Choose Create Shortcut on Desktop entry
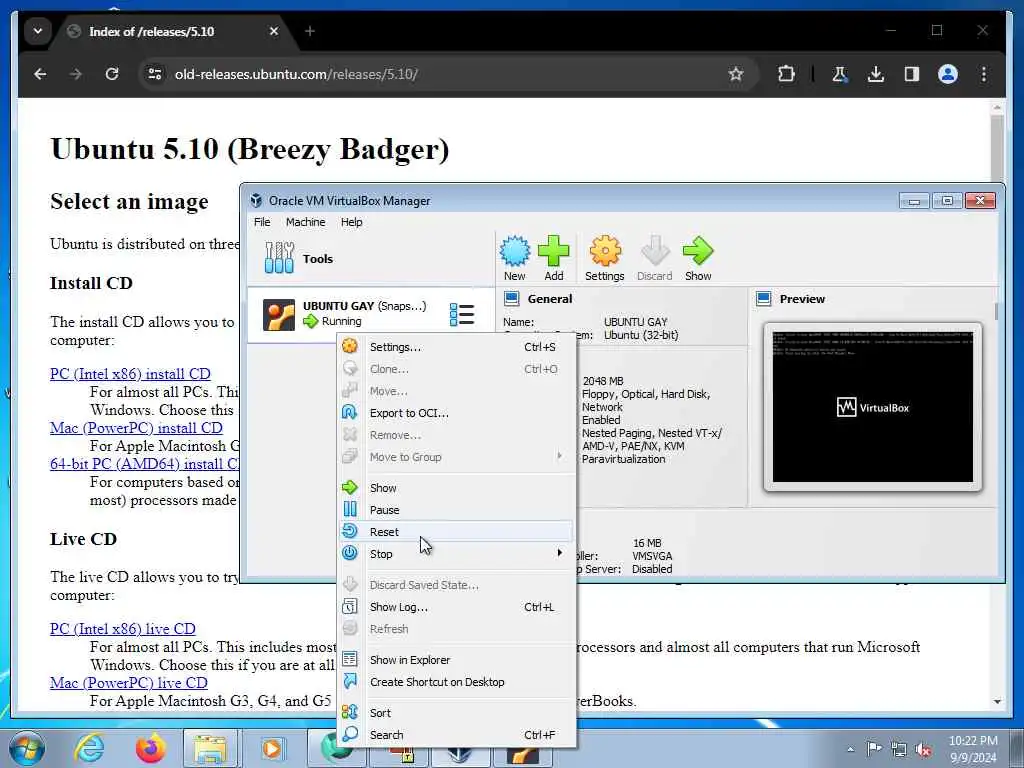The height and width of the screenshot is (768, 1024). [x=457, y=682]
